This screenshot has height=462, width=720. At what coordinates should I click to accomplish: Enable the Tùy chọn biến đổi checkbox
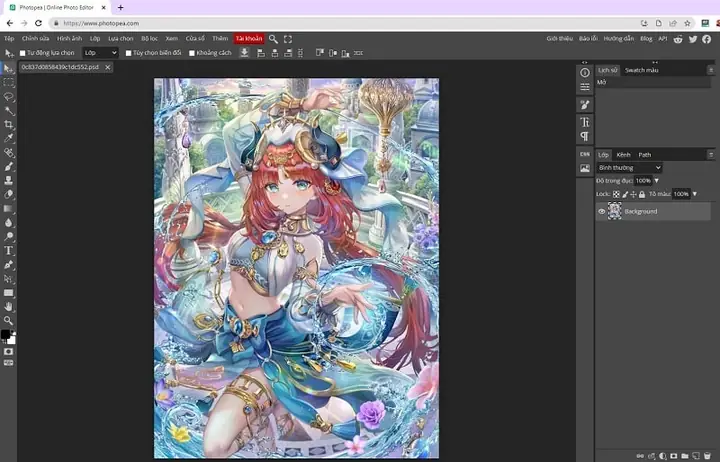tap(129, 53)
